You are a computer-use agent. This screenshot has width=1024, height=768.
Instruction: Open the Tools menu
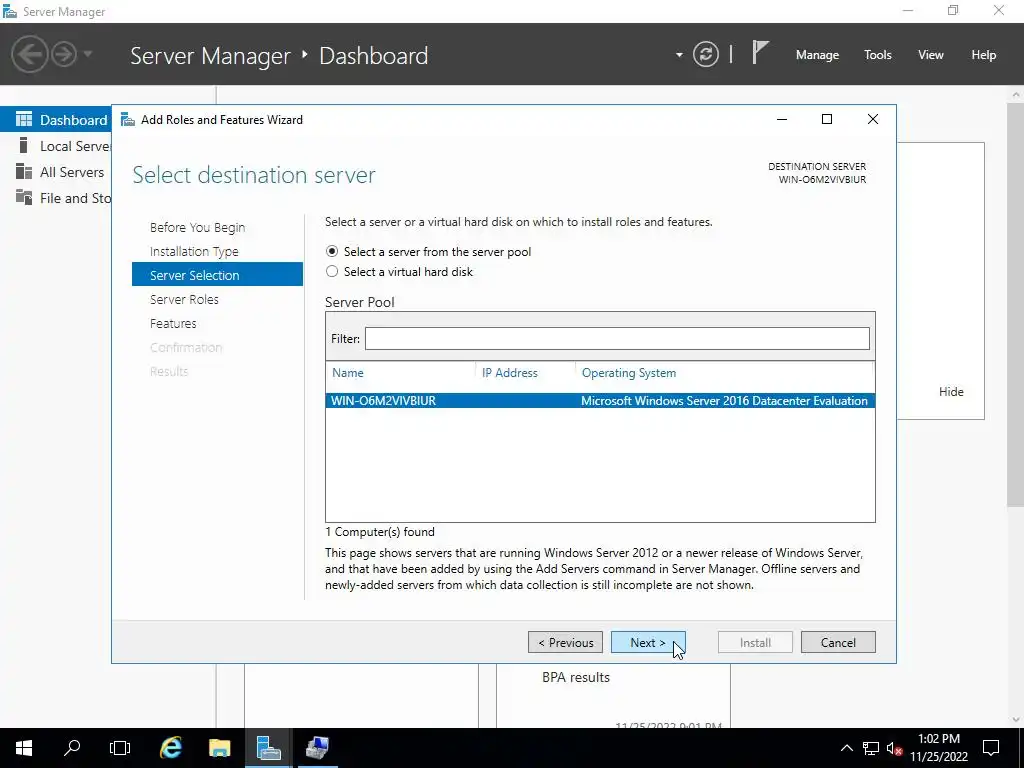point(877,55)
